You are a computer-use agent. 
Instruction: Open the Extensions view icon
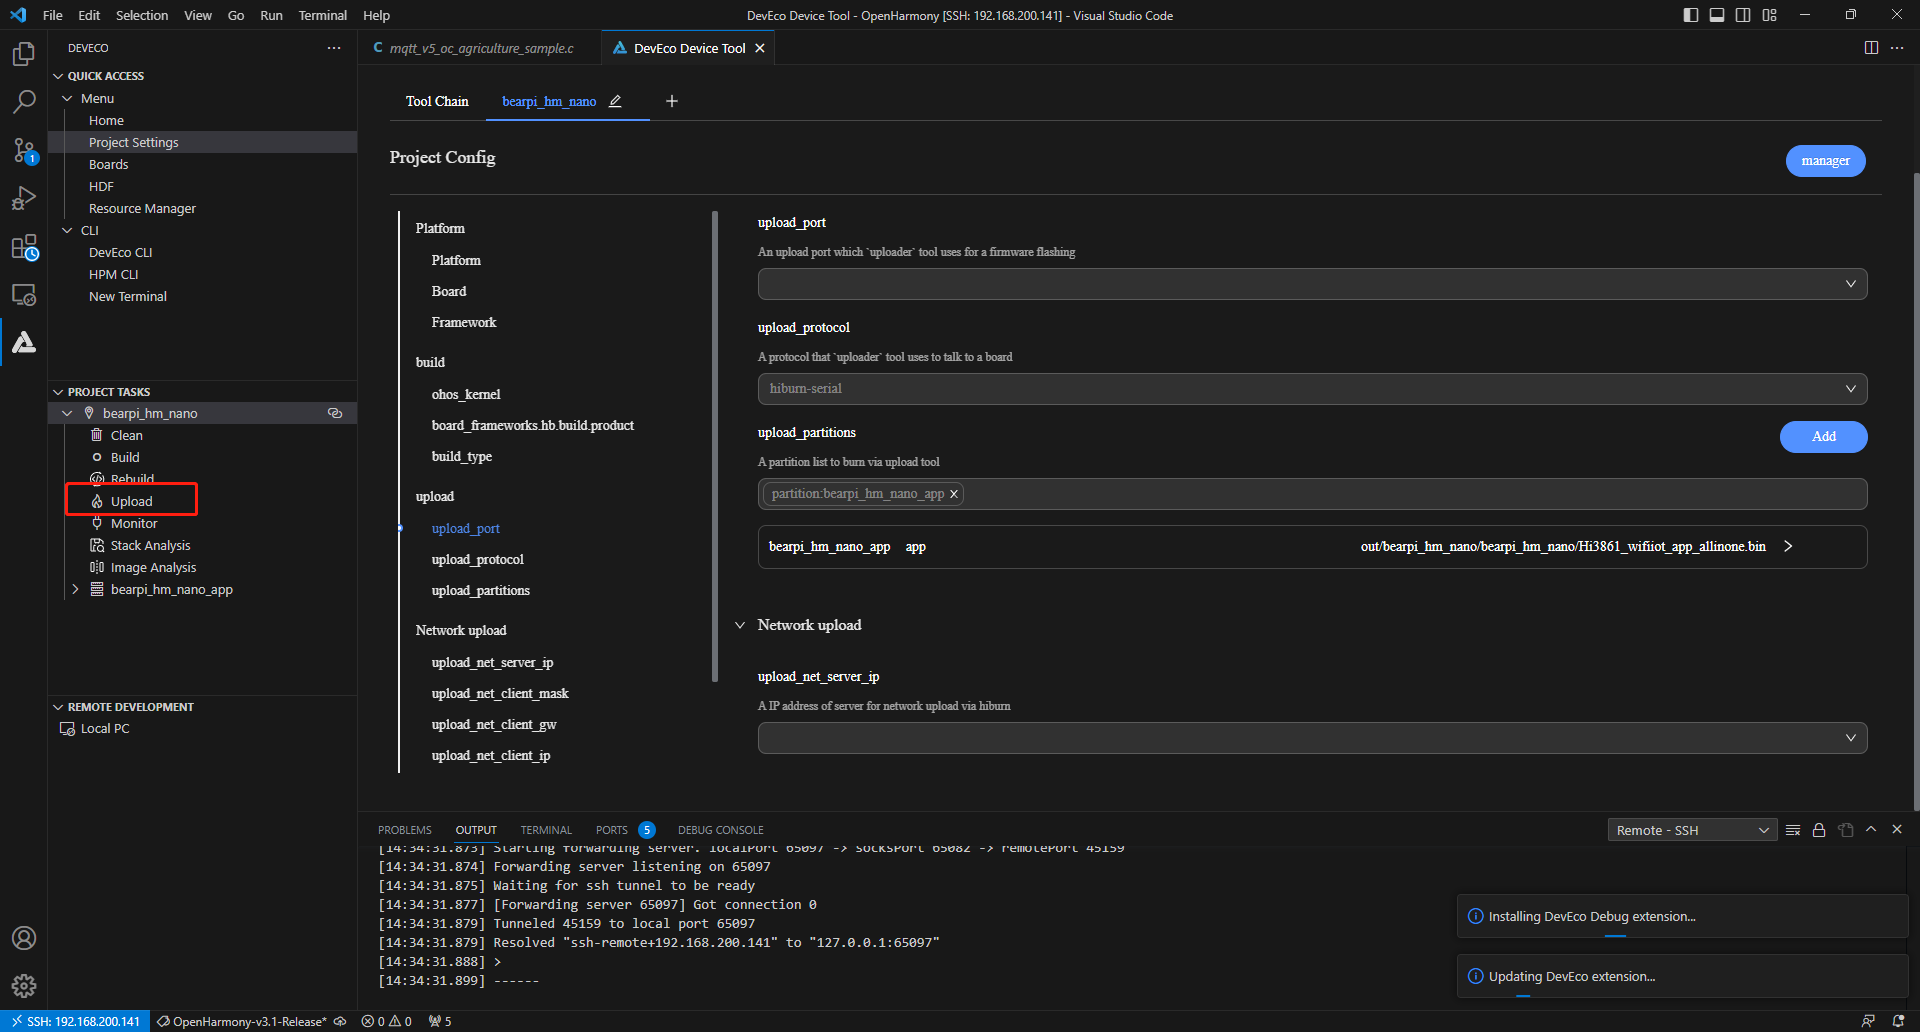coord(24,247)
